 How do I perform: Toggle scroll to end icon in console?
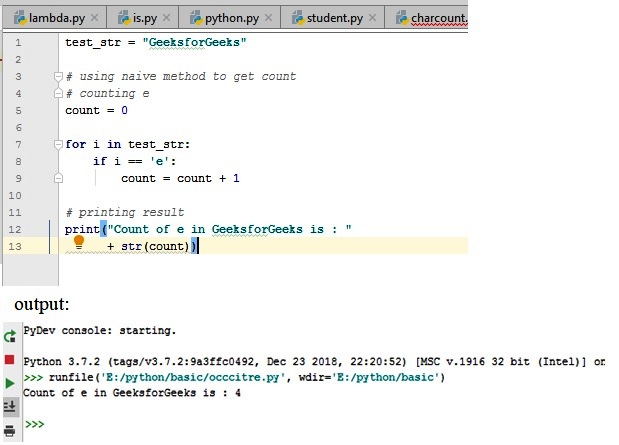(x=9, y=406)
